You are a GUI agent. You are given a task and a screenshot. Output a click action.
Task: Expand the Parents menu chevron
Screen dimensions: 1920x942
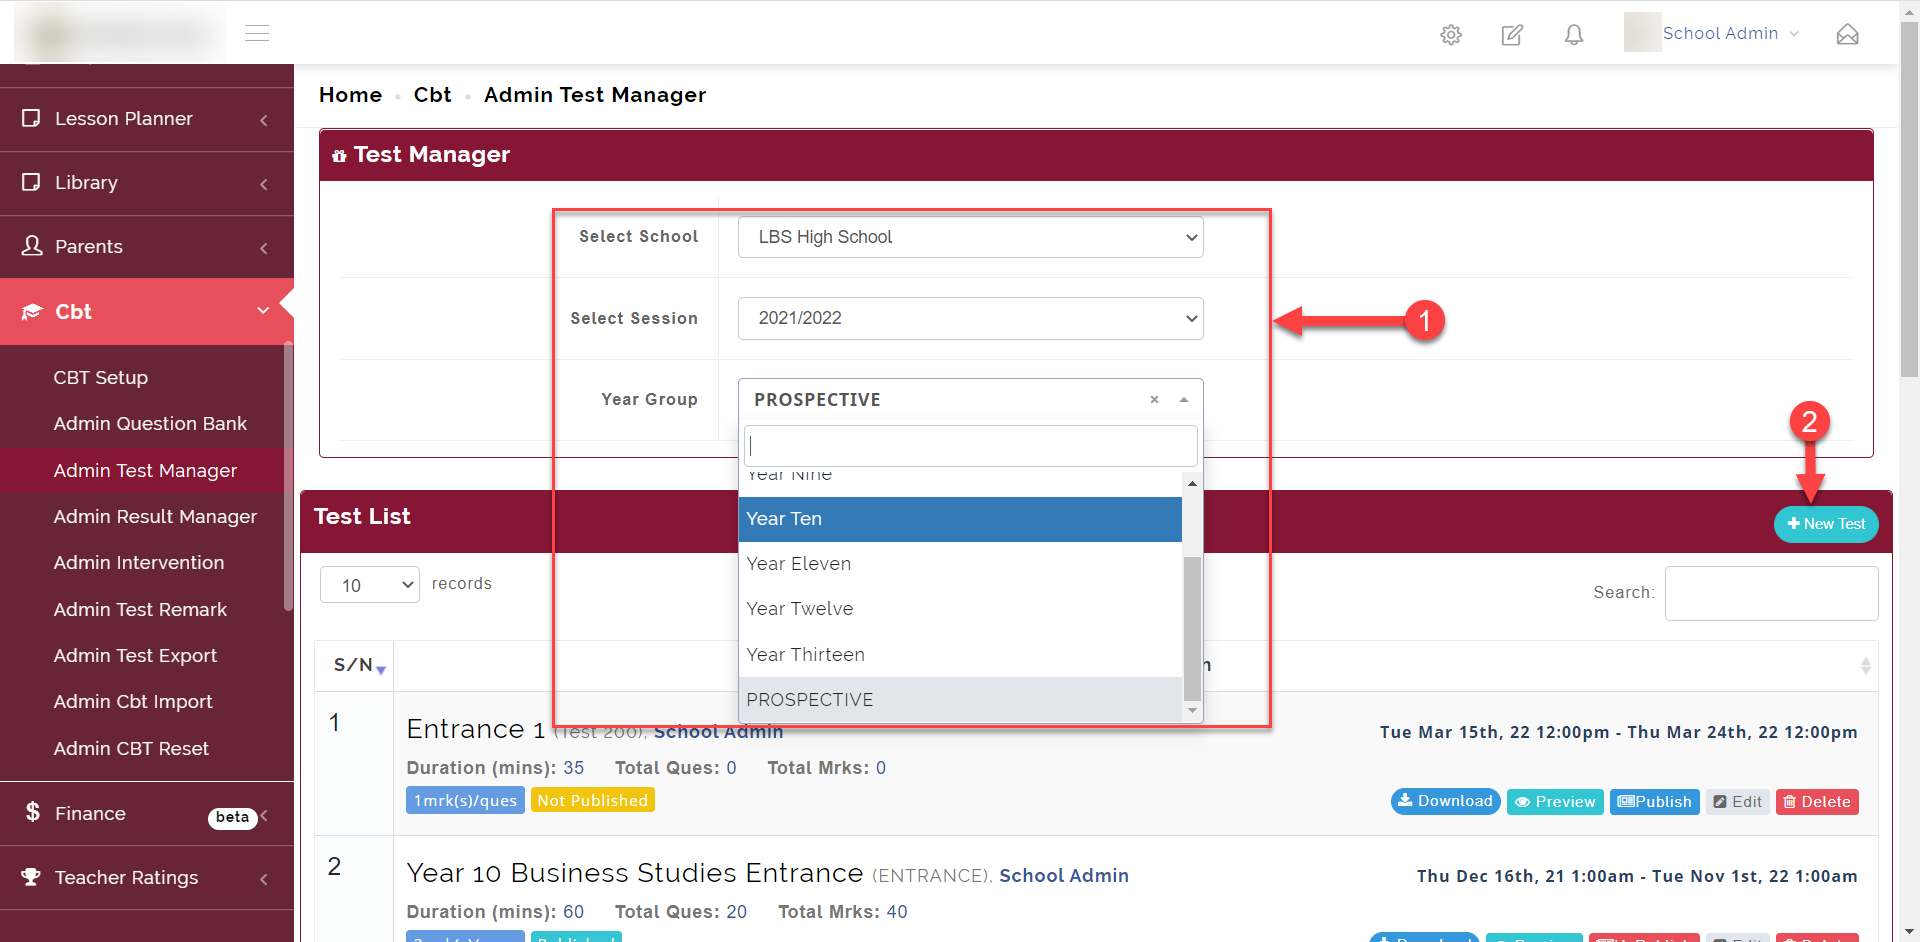264,248
